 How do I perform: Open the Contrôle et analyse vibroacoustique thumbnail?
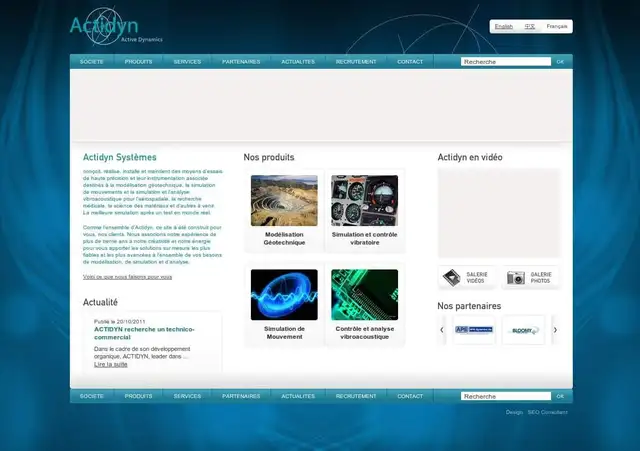364,295
